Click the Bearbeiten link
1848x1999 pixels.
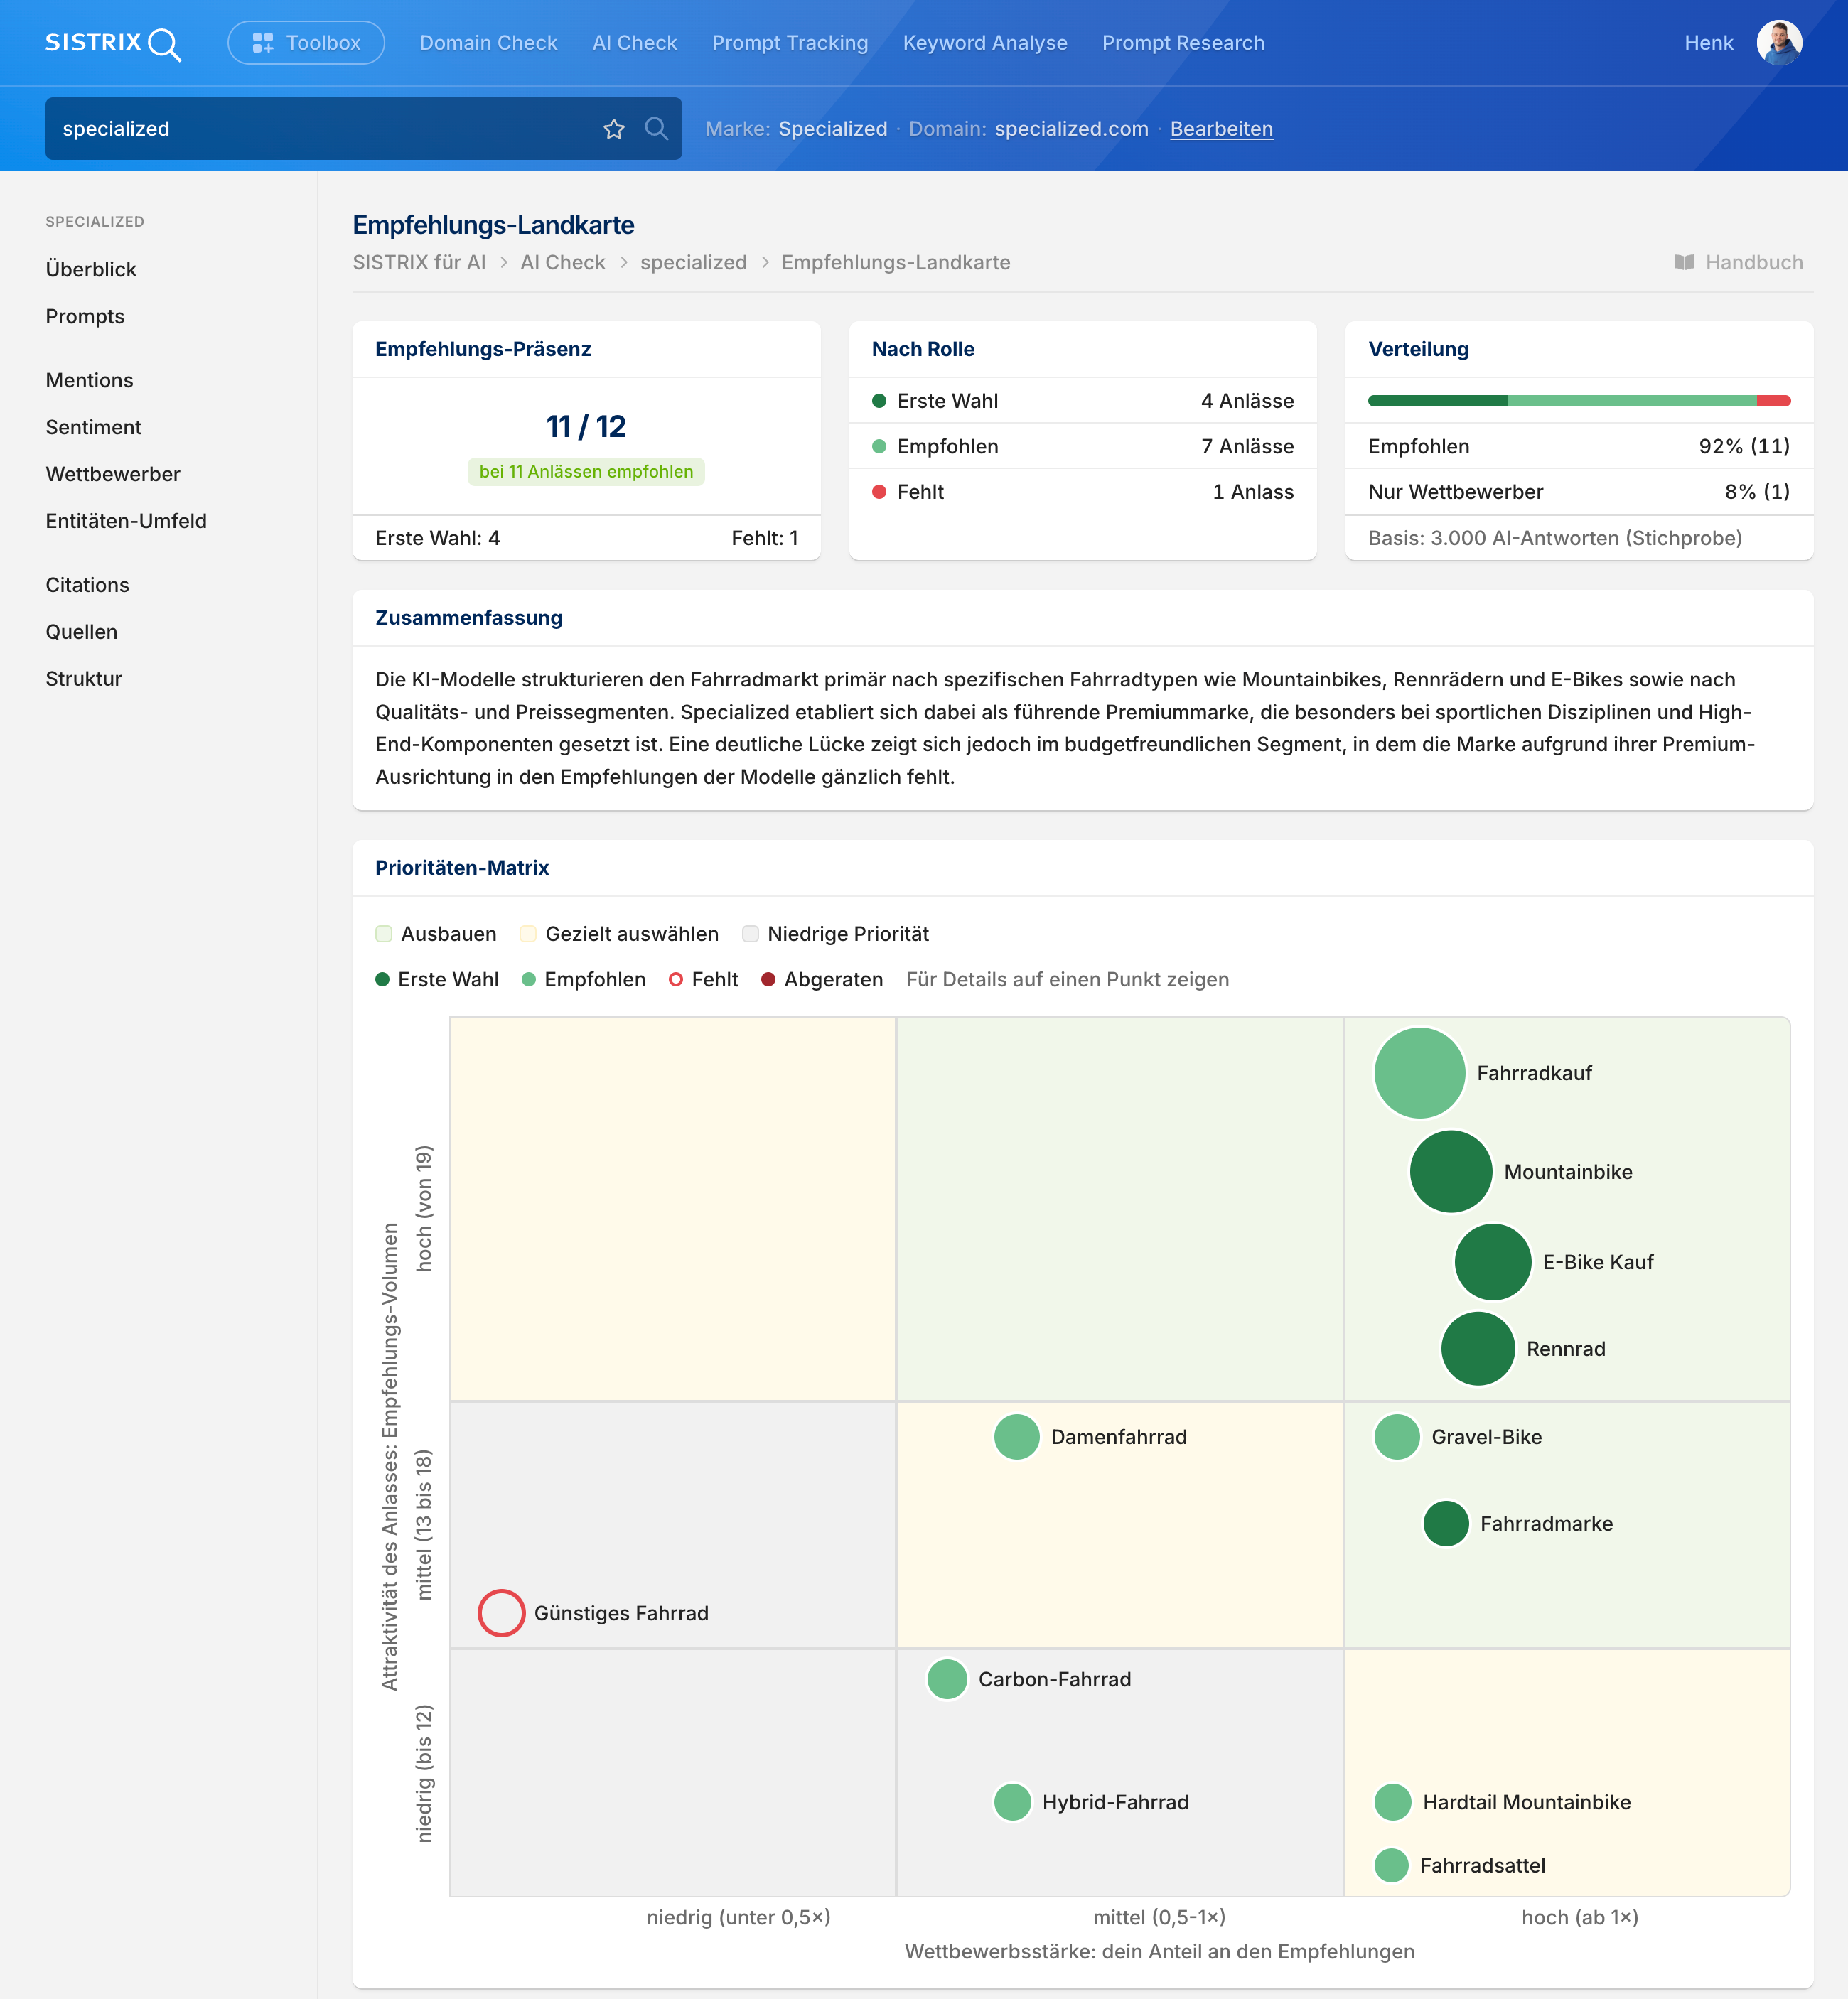tap(1221, 129)
